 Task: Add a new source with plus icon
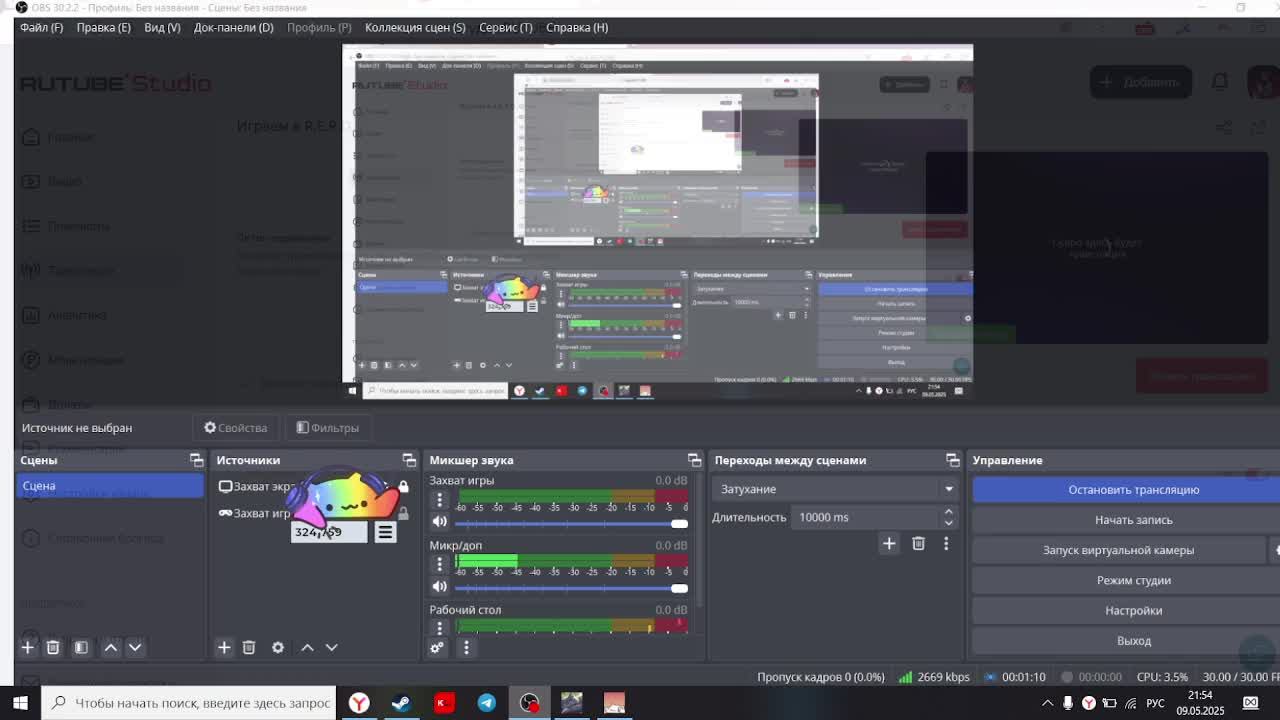(224, 647)
